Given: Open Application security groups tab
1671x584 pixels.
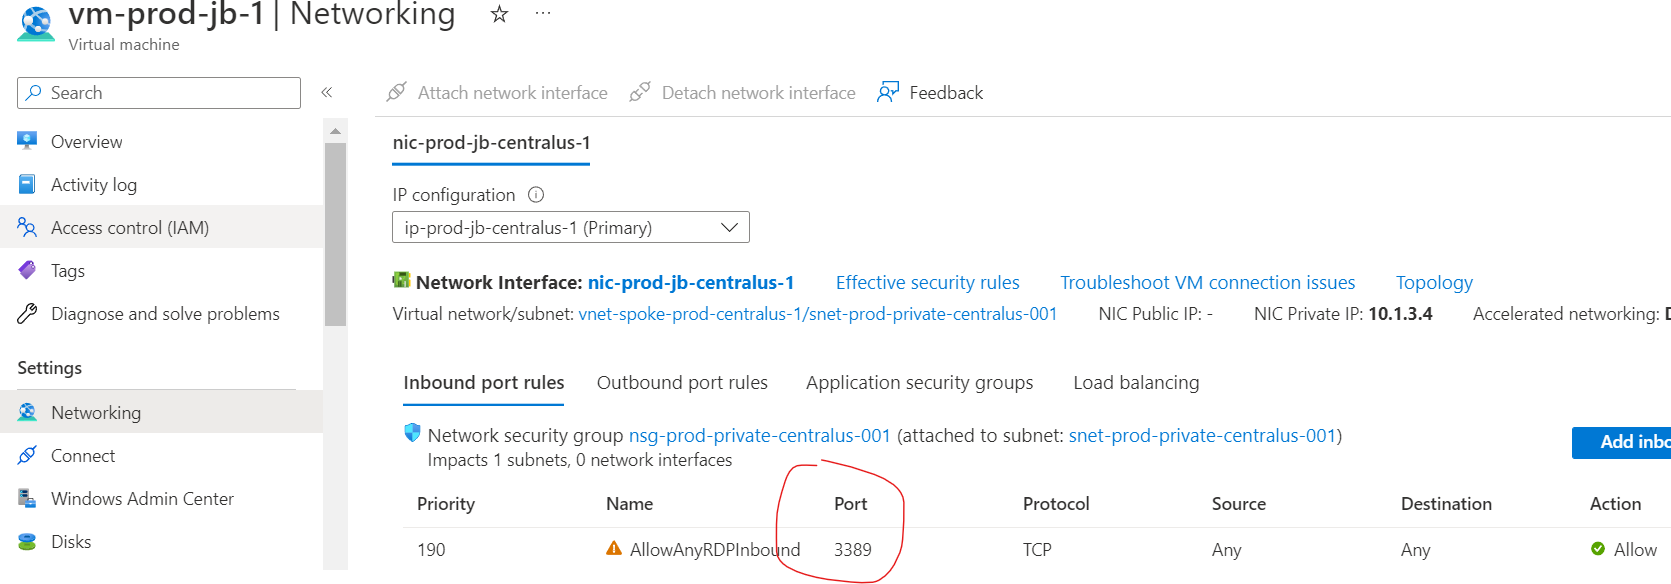Looking at the screenshot, I should pyautogui.click(x=919, y=383).
